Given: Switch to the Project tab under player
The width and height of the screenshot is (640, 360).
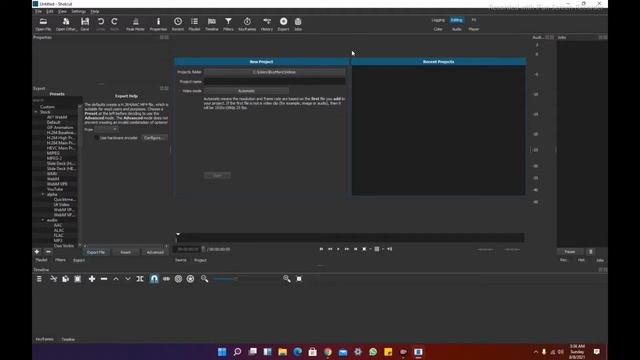Looking at the screenshot, I should (200, 260).
